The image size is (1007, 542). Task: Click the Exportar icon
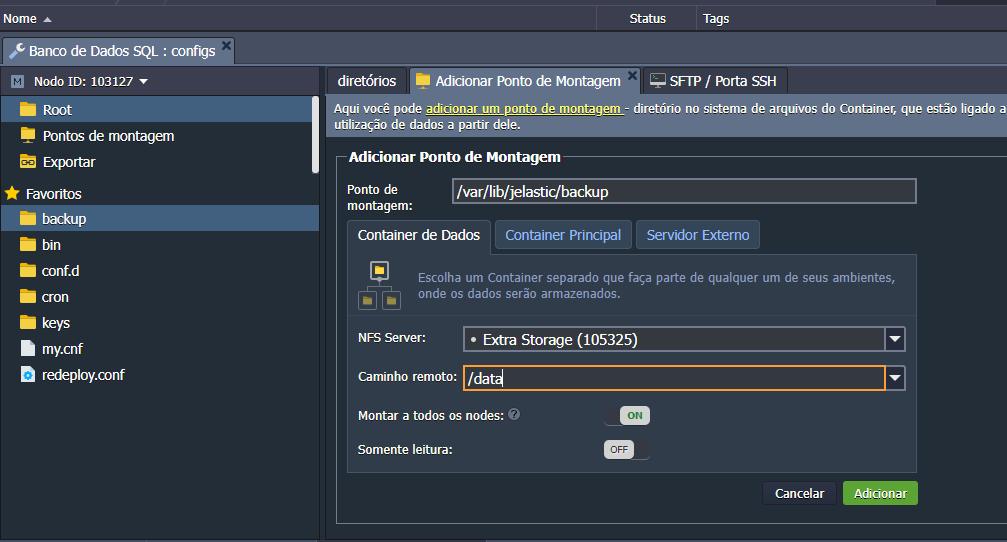click(x=28, y=162)
